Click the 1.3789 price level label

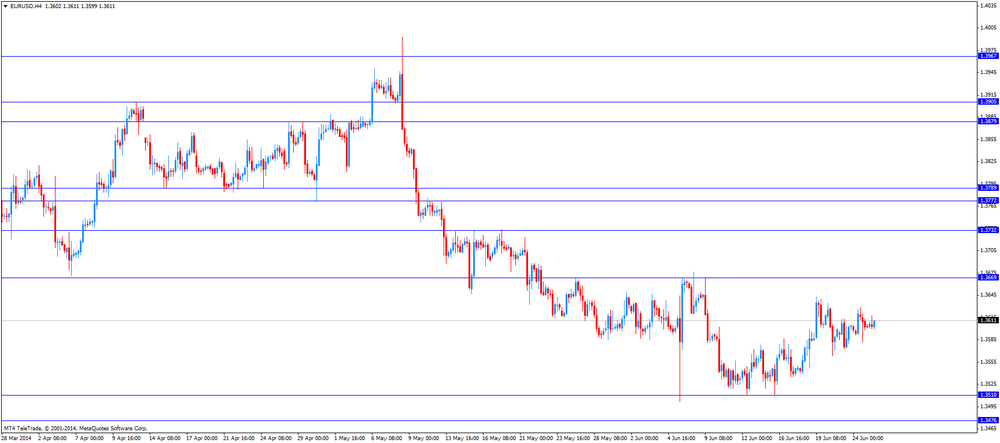click(987, 188)
